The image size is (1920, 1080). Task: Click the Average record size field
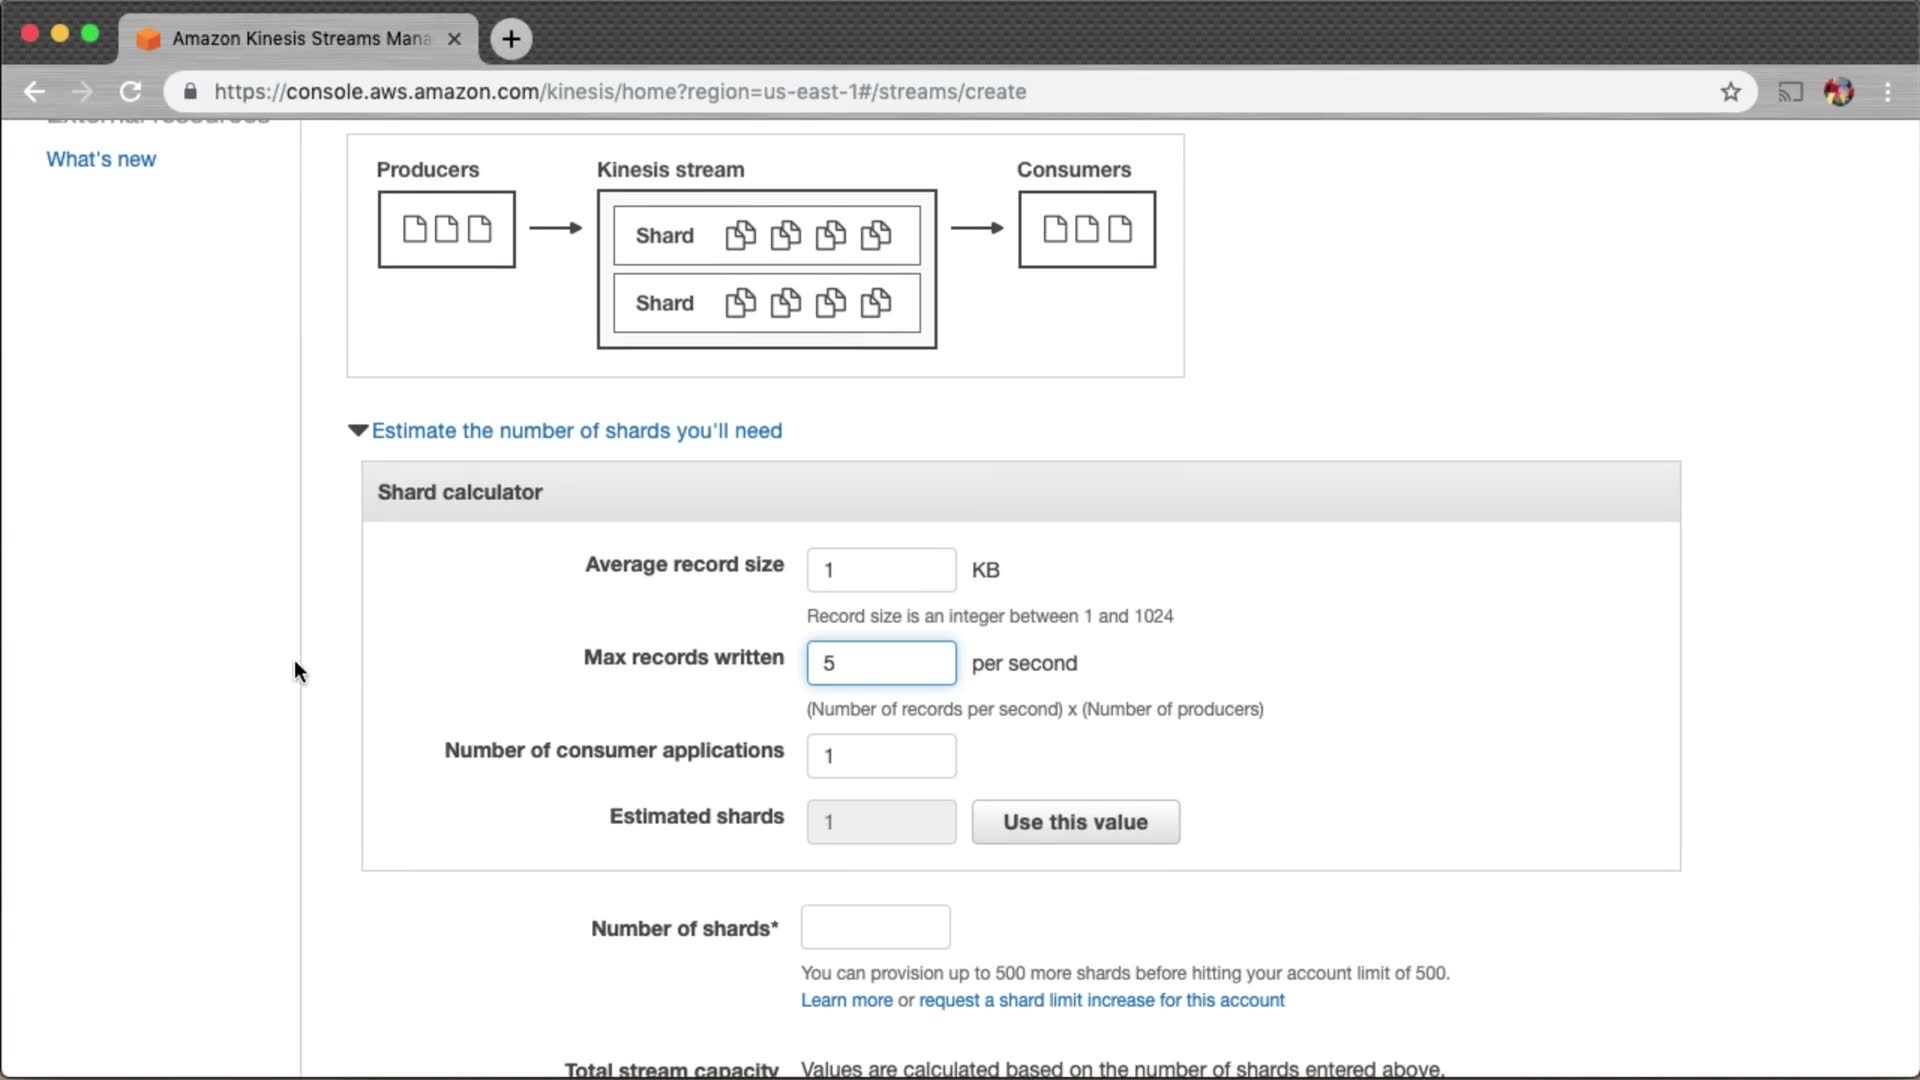[881, 570]
